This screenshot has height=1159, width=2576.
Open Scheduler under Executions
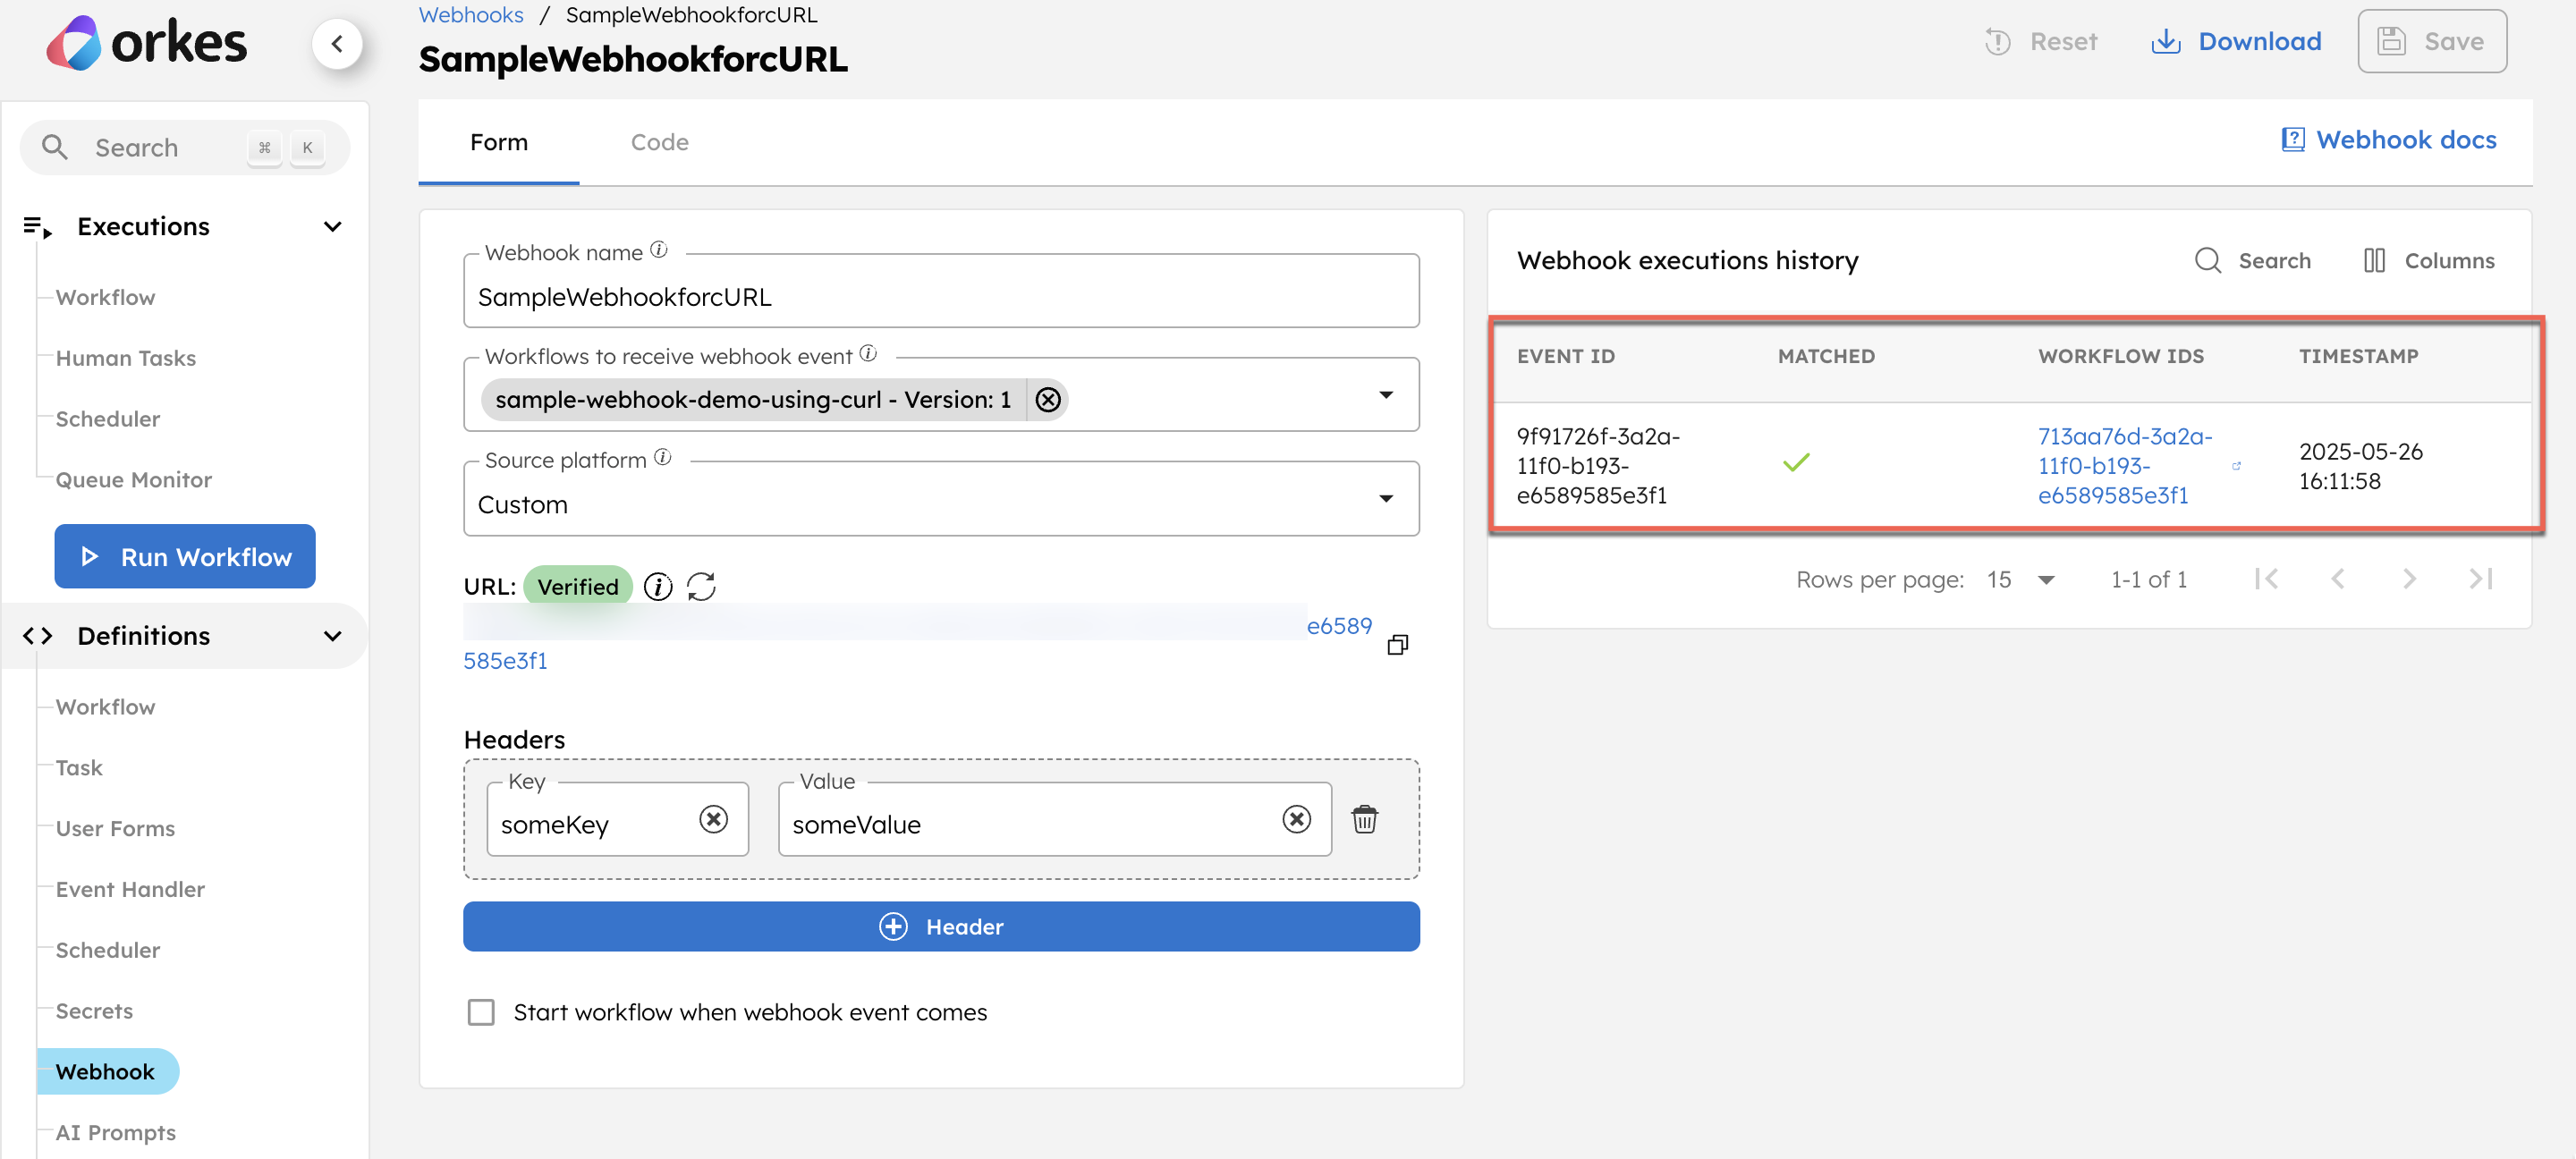point(107,420)
